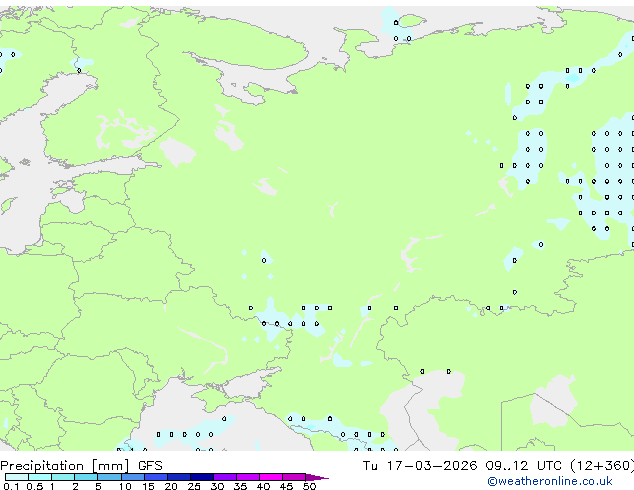Click the 09..12 UTC time label
The height and width of the screenshot is (490, 634).
click(509, 465)
